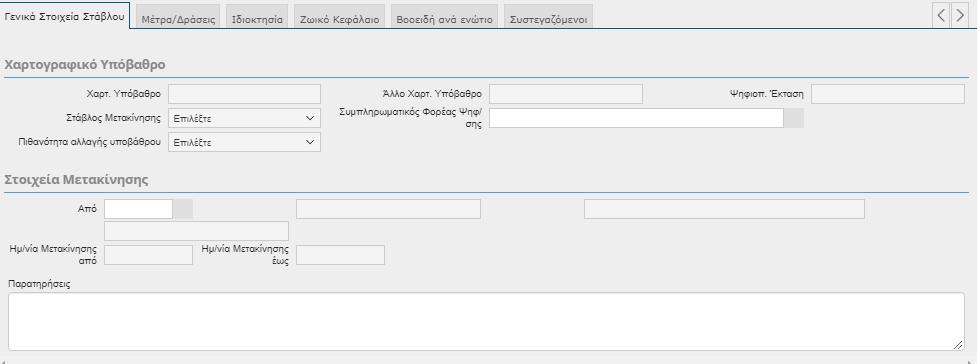Image resolution: width=977 pixels, height=364 pixels.
Task: Click the Ψηφιοπ. Έκταση label
Action: (x=767, y=94)
